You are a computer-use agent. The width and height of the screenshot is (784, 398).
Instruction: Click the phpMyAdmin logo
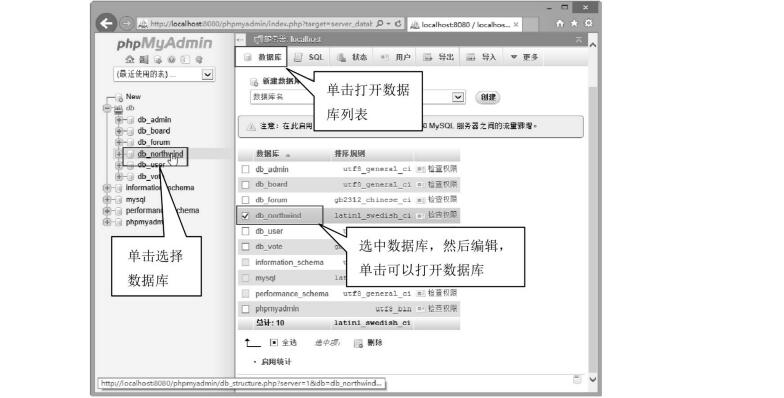point(164,44)
